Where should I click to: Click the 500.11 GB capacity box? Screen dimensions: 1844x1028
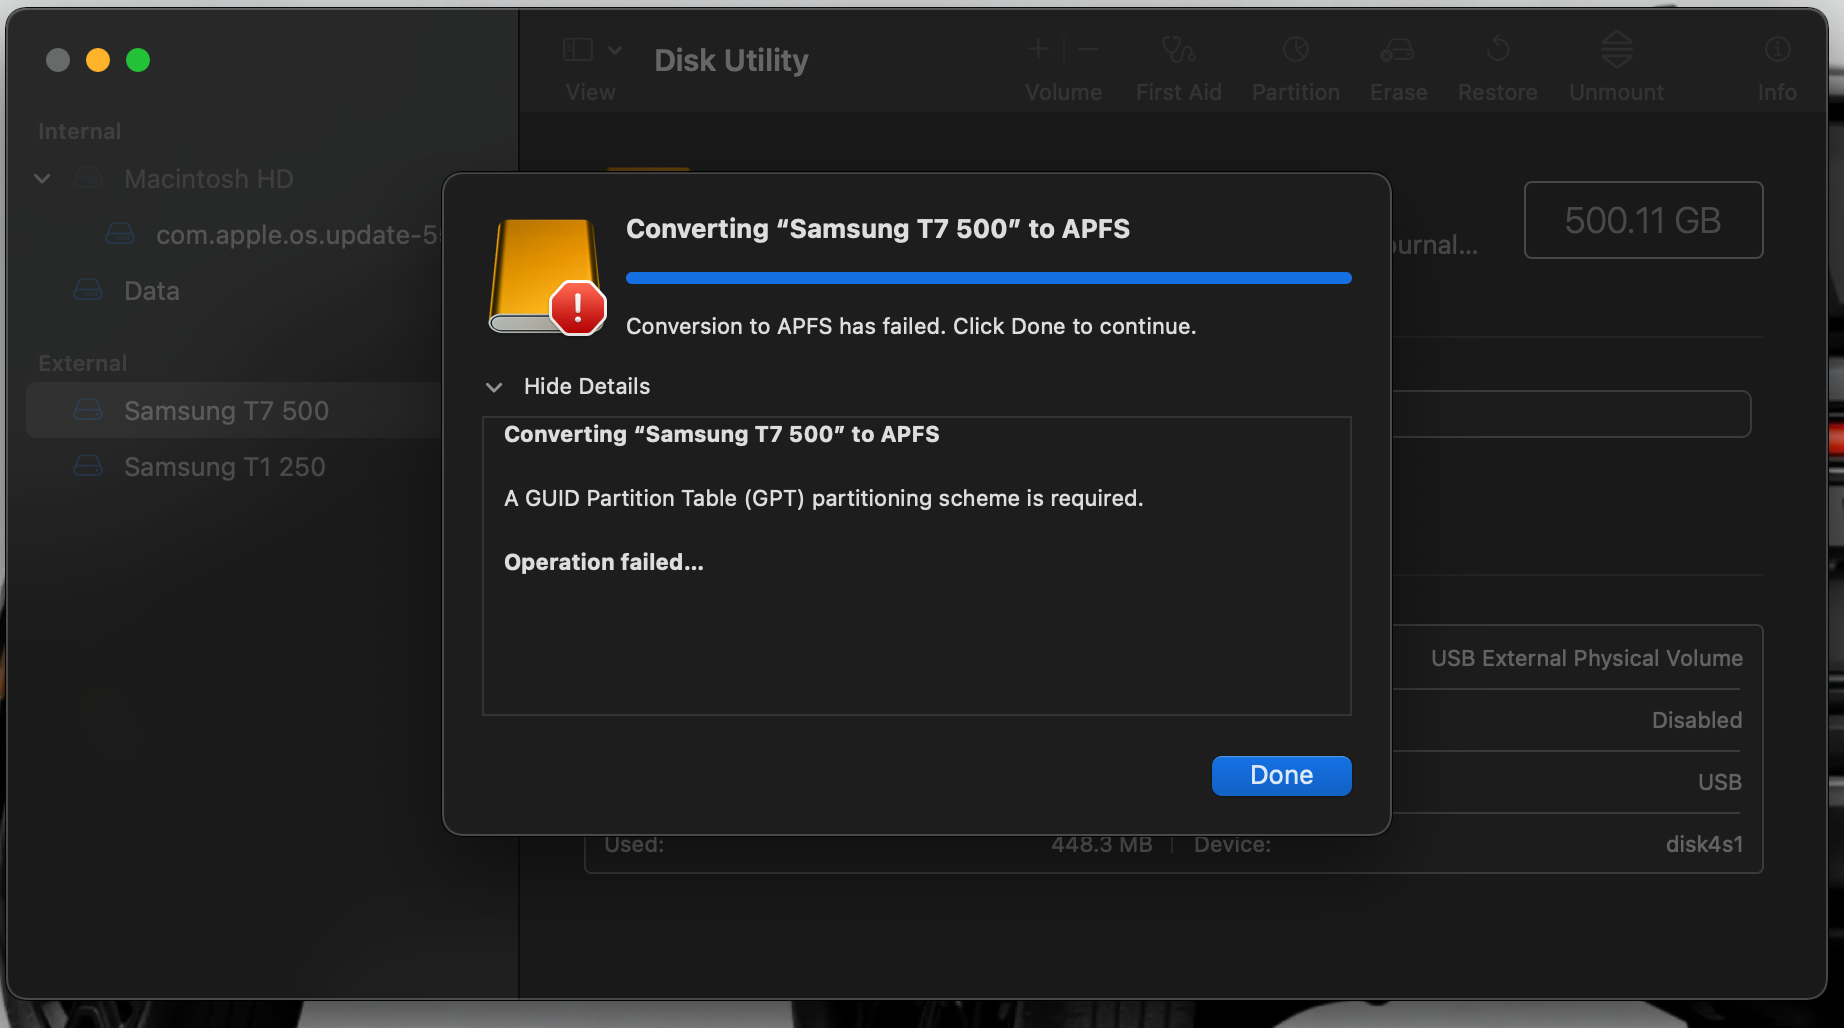[x=1643, y=220]
